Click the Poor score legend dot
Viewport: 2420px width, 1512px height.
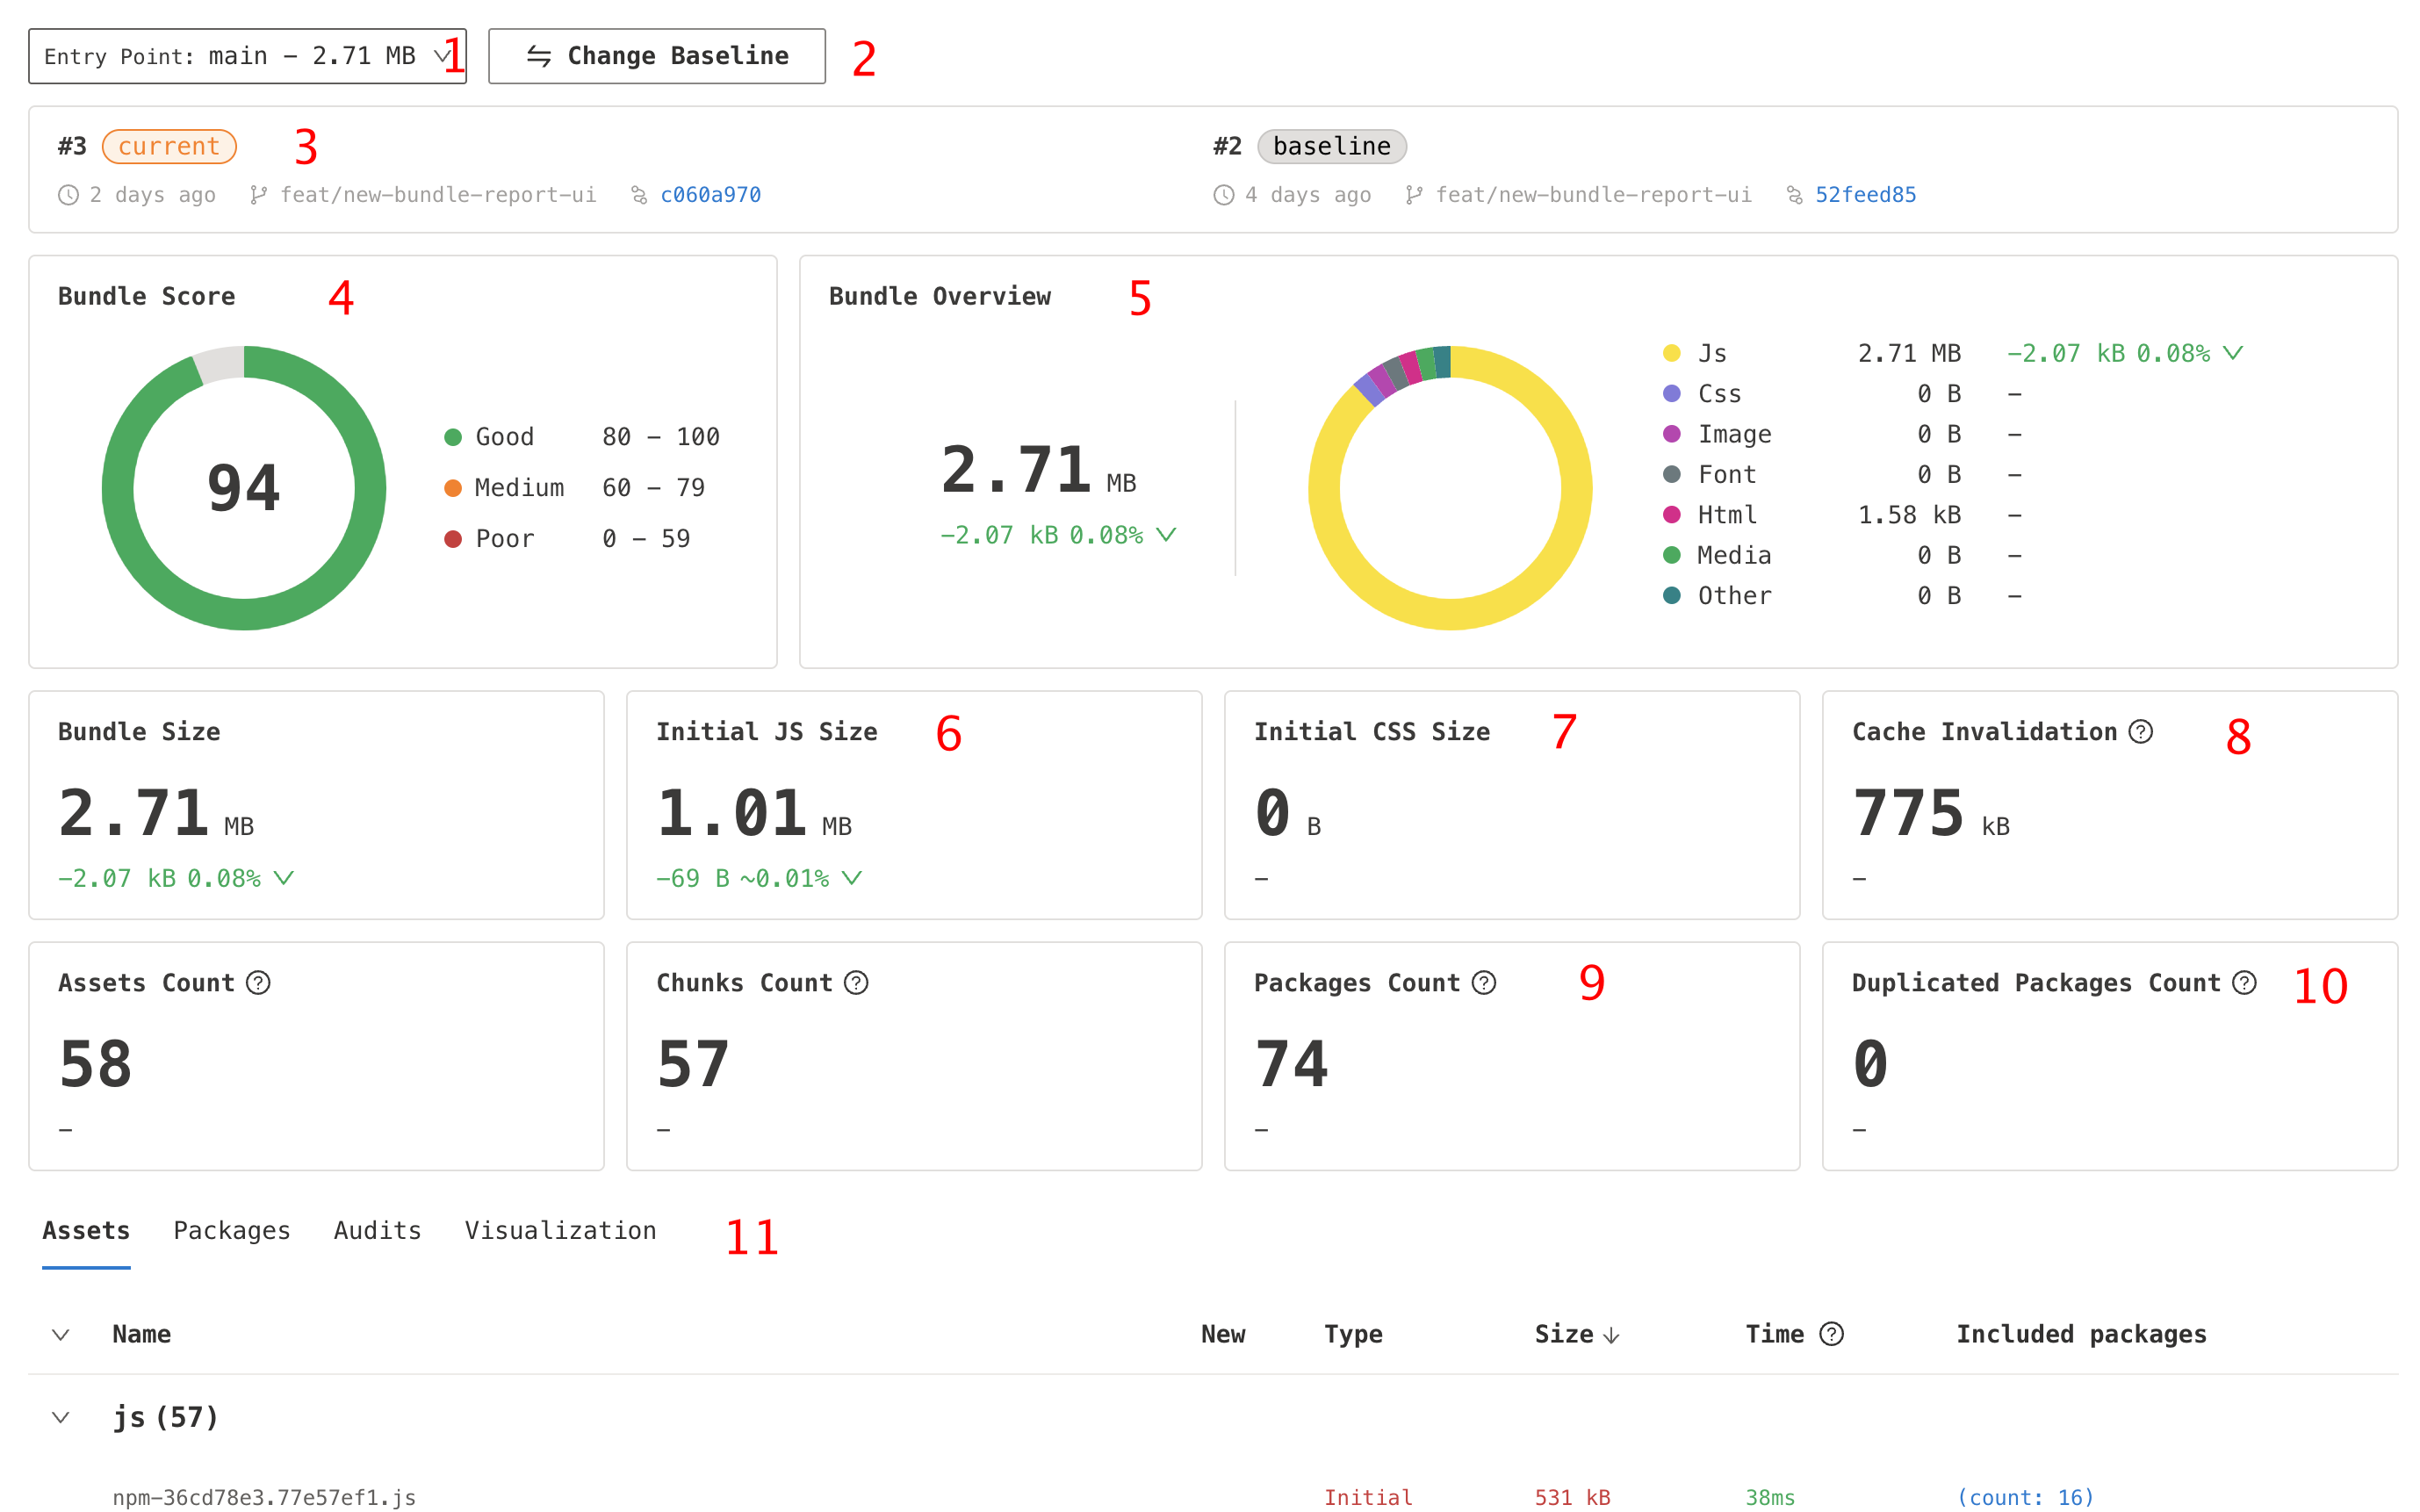453,539
